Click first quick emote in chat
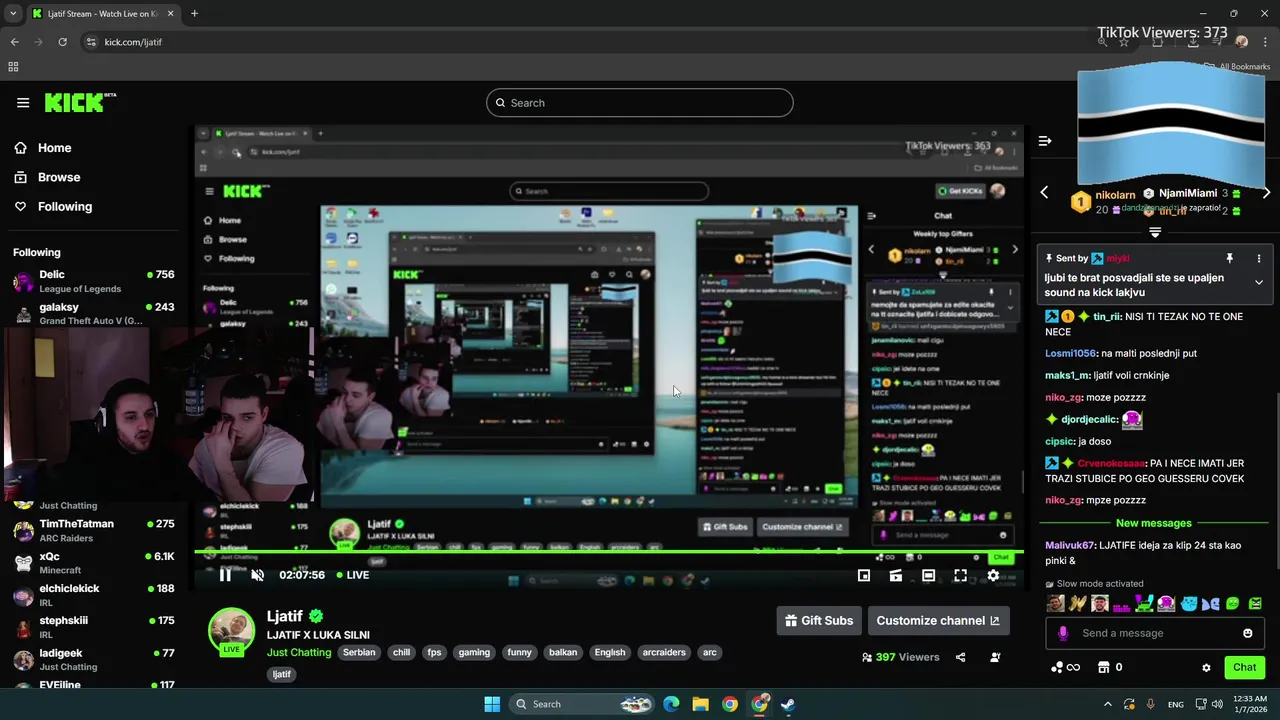This screenshot has height=720, width=1280. pos(1055,603)
